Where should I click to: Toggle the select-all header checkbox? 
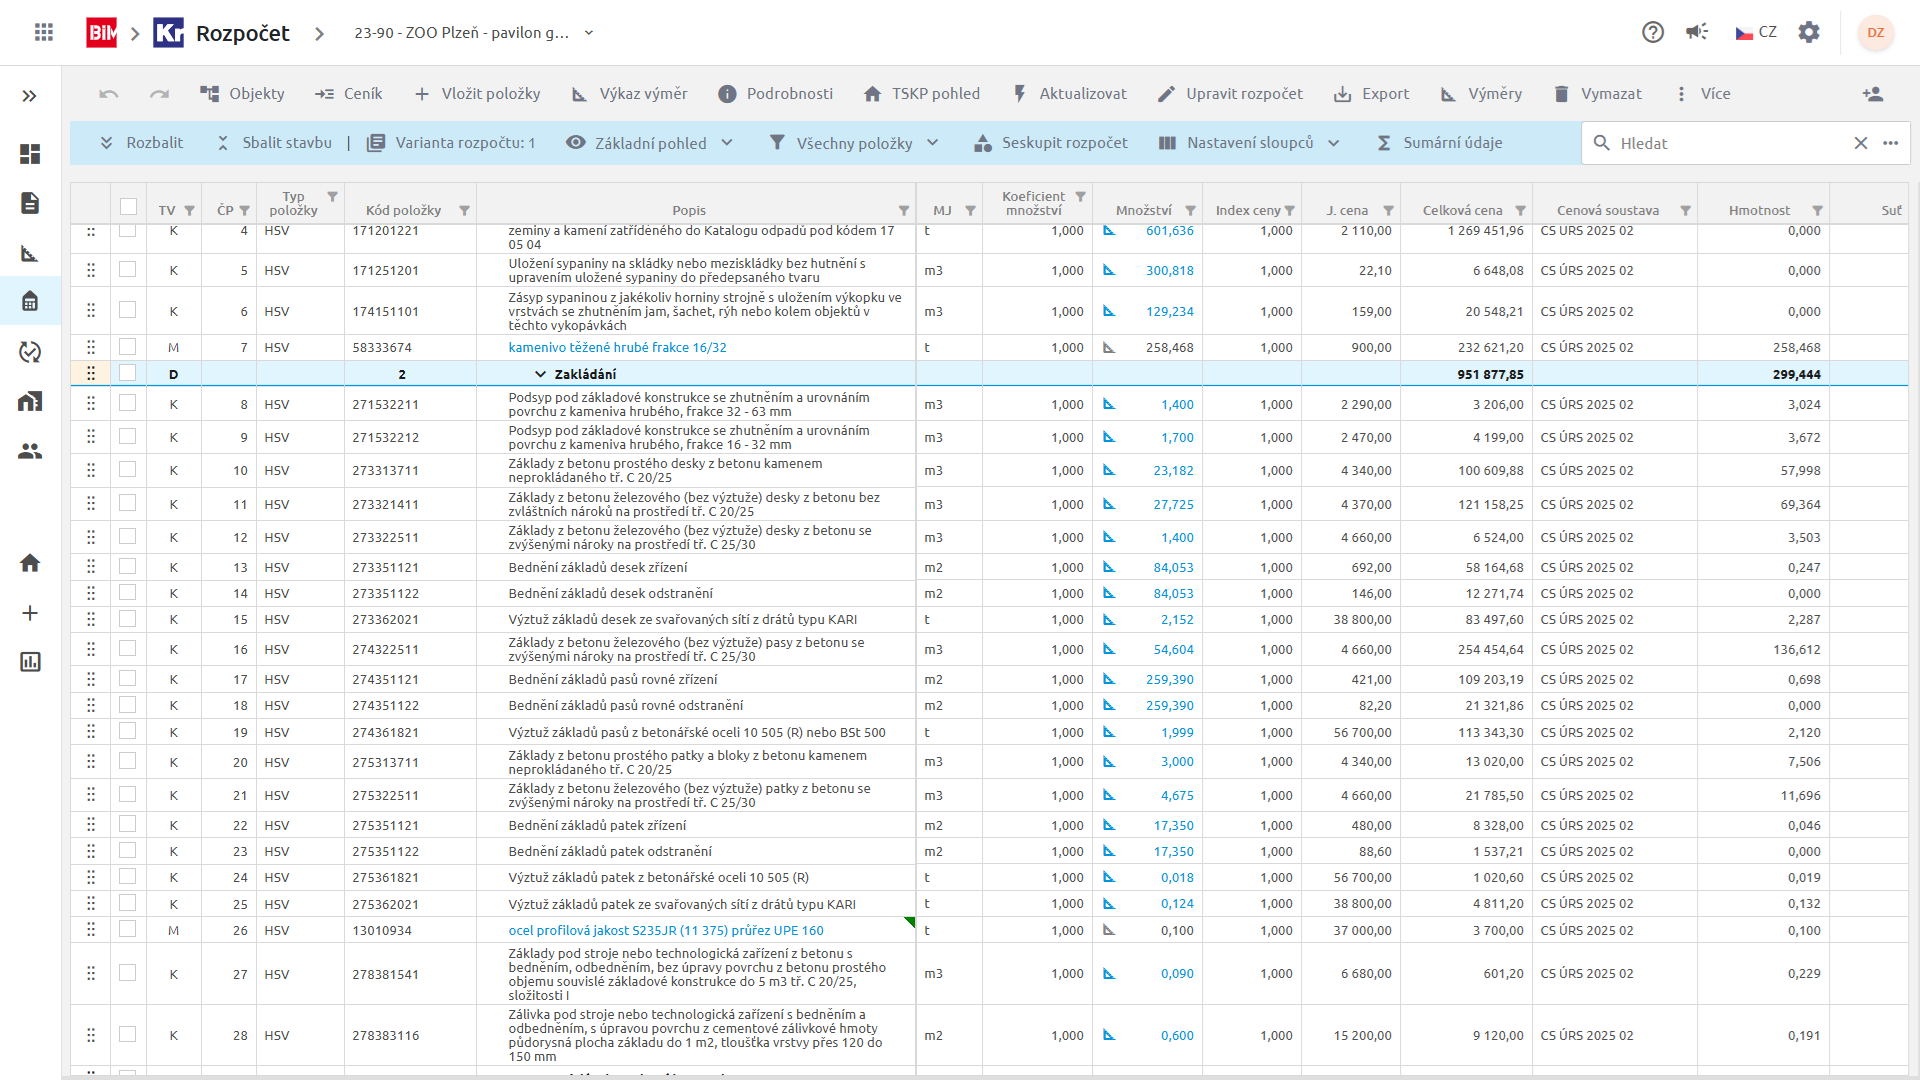(128, 207)
